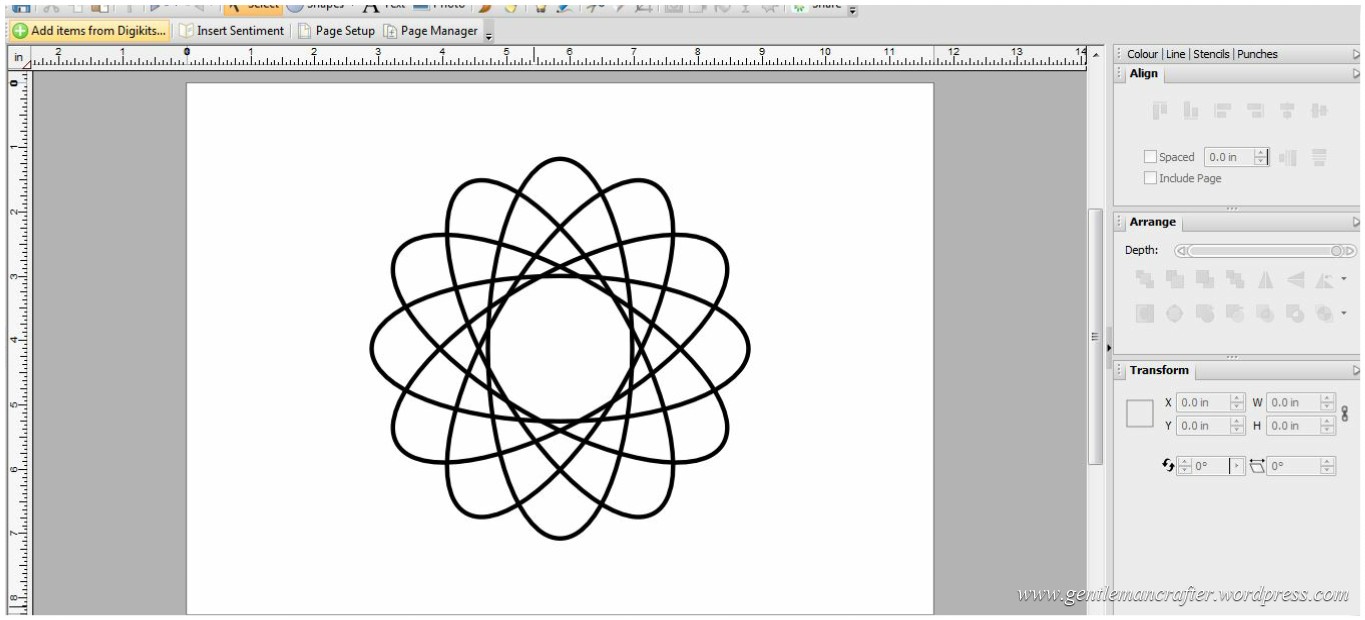Expand the Align panel options
The width and height of the screenshot is (1365, 620).
pos(1356,74)
